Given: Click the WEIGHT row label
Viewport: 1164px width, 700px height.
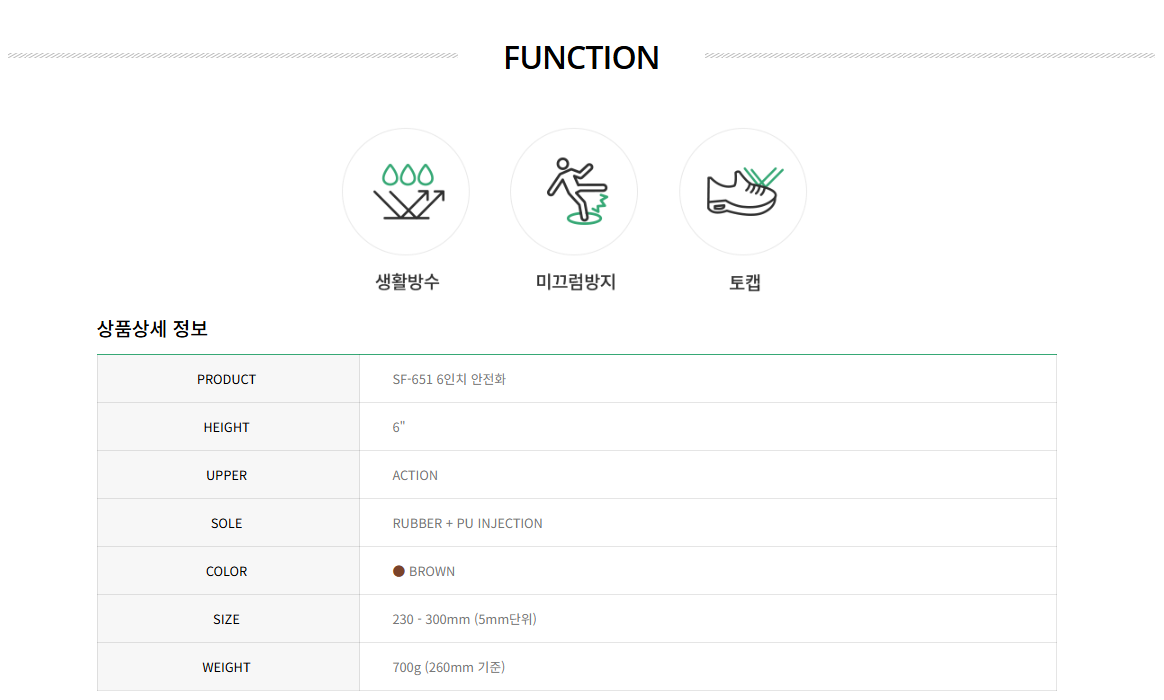Looking at the screenshot, I should [x=226, y=668].
